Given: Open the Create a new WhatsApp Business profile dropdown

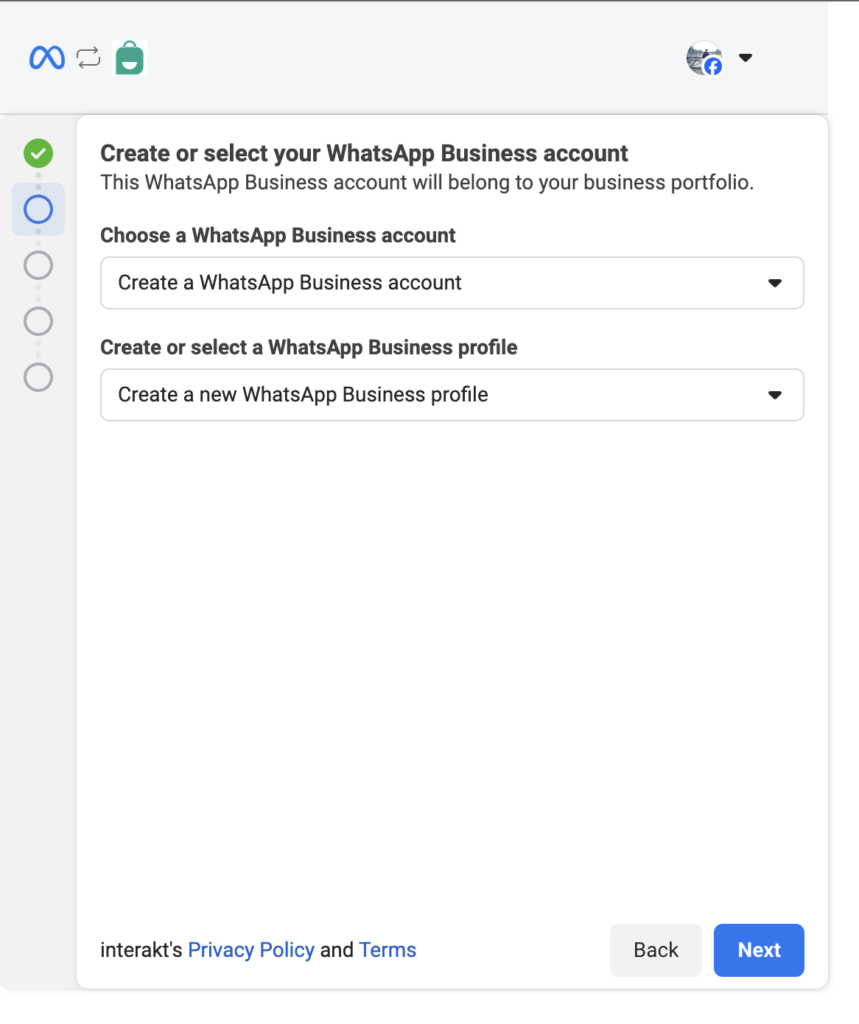Looking at the screenshot, I should point(452,395).
